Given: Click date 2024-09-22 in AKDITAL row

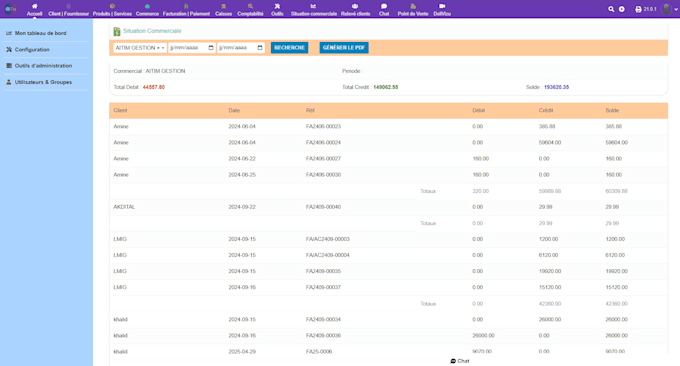Looking at the screenshot, I should click(x=242, y=207).
